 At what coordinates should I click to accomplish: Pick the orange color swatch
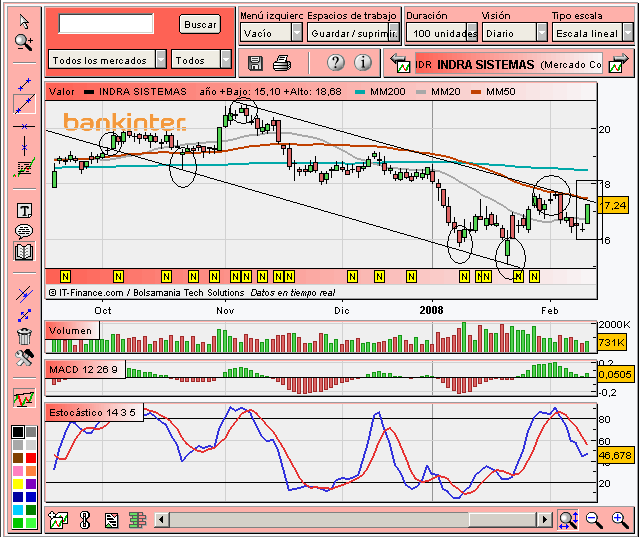point(31,471)
